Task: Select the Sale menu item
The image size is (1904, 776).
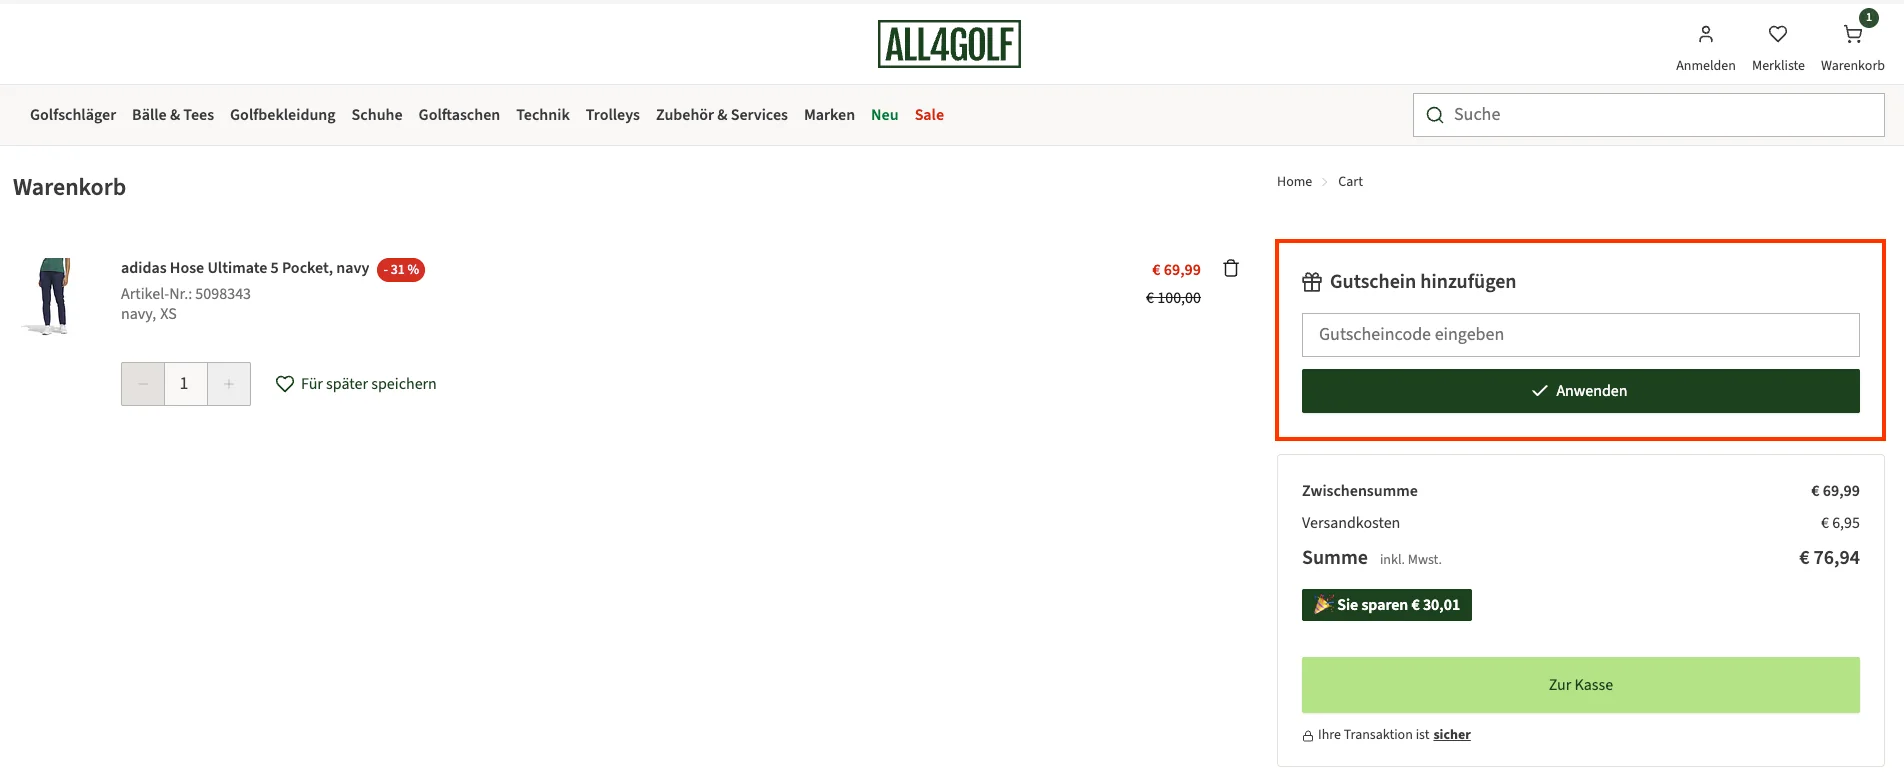Action: coord(929,115)
